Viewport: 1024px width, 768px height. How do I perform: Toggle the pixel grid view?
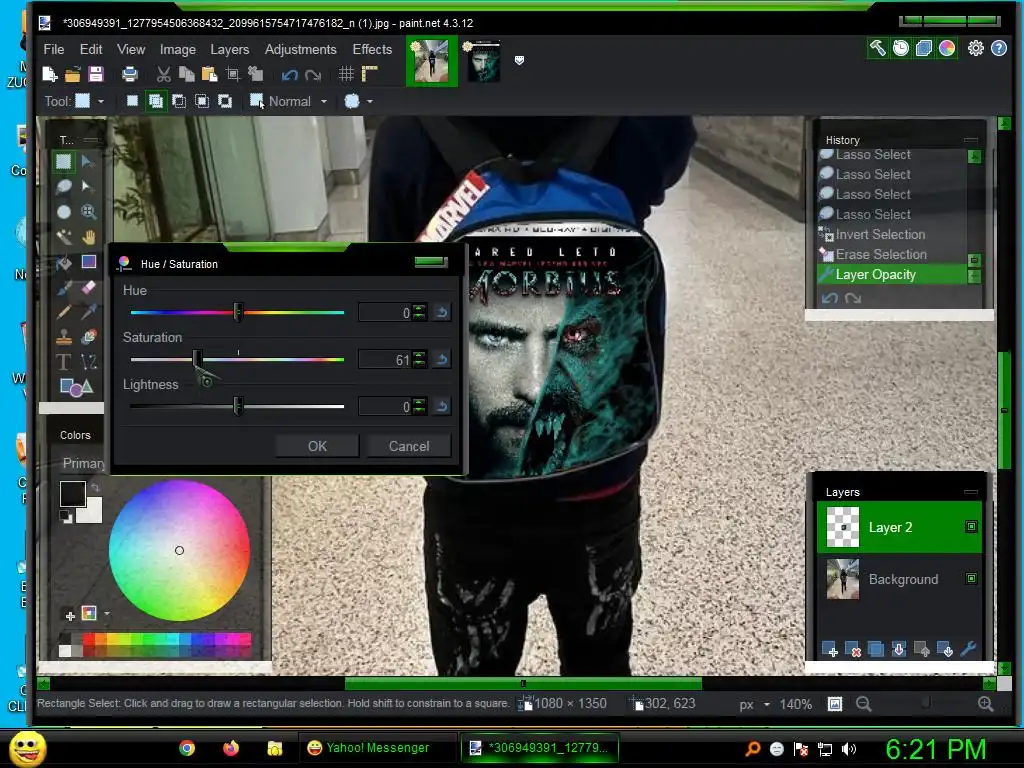pyautogui.click(x=346, y=74)
